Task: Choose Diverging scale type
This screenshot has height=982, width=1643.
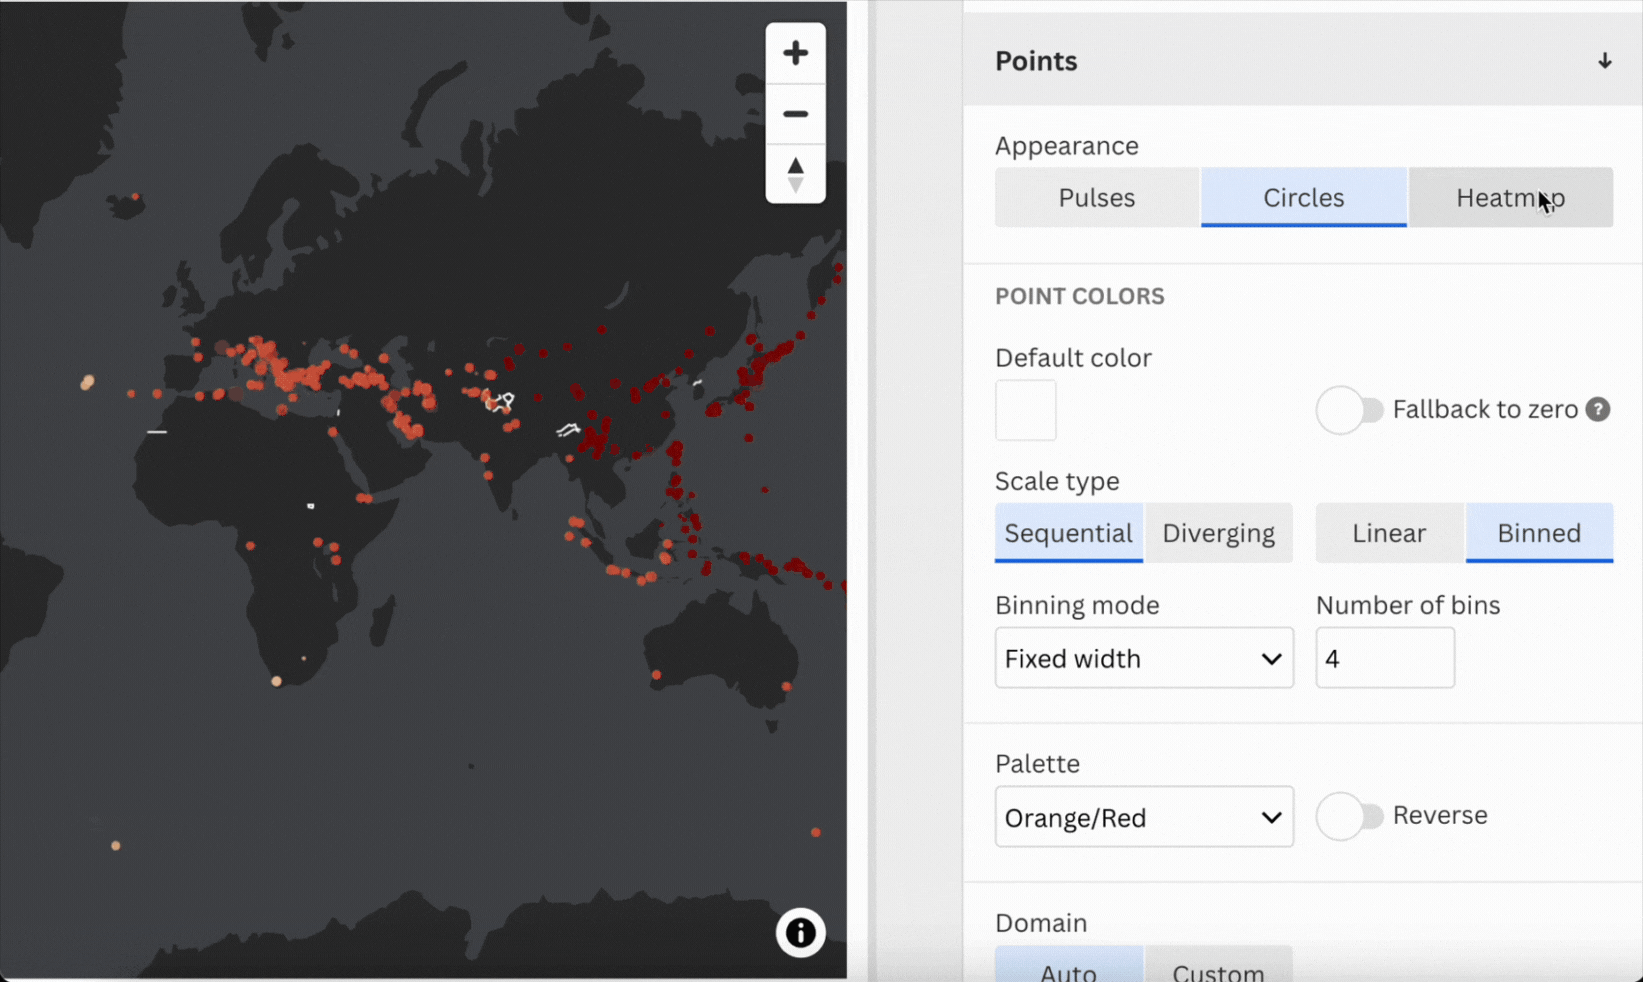Action: coord(1218,533)
